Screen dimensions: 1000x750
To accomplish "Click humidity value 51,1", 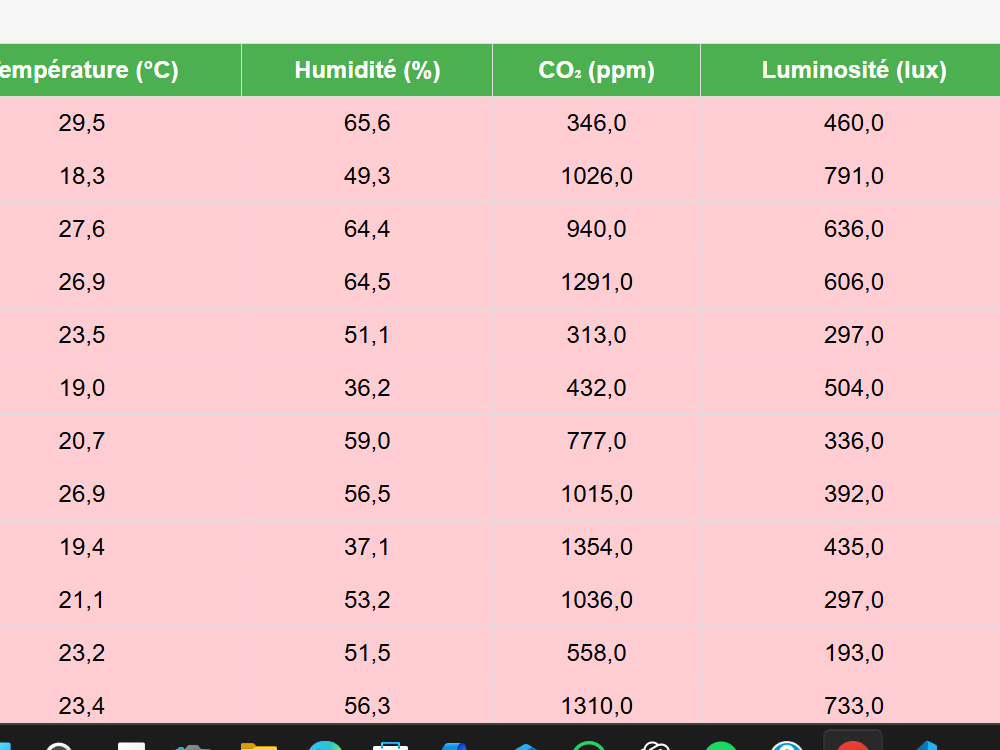I will (x=367, y=334).
